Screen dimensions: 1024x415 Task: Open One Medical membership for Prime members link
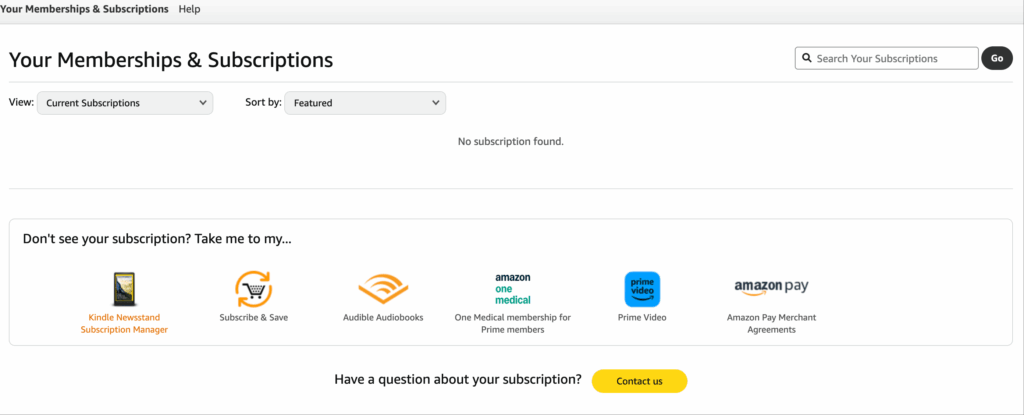512,323
